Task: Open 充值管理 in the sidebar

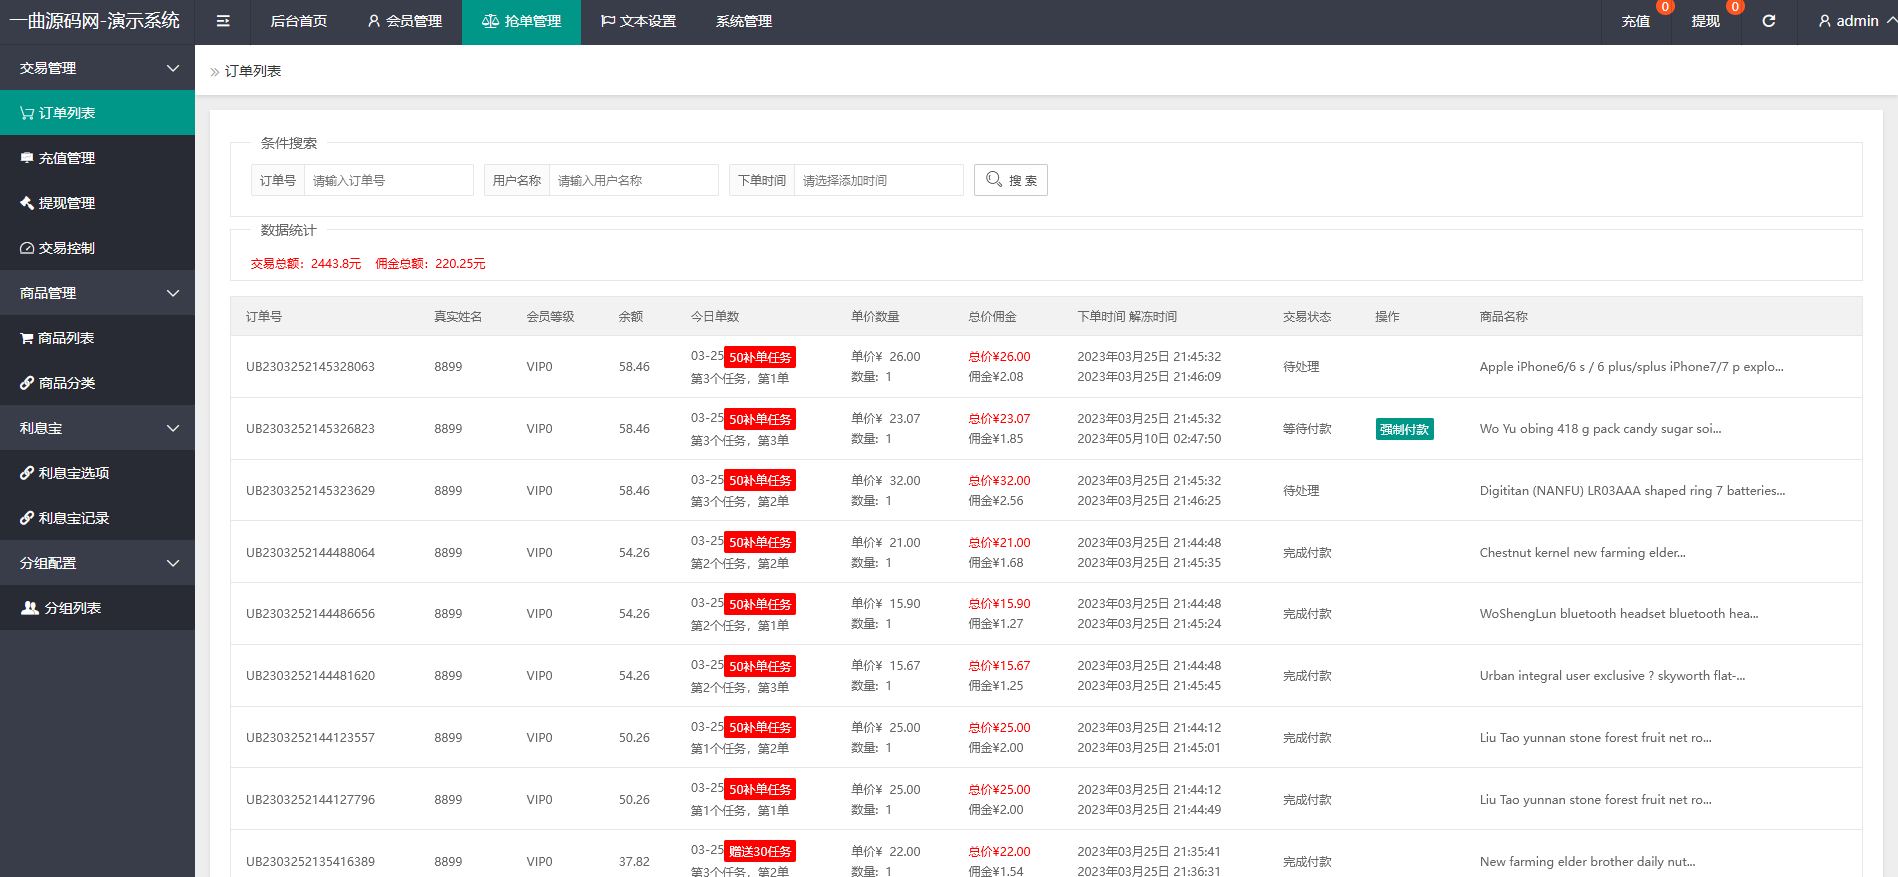Action: pos(97,158)
